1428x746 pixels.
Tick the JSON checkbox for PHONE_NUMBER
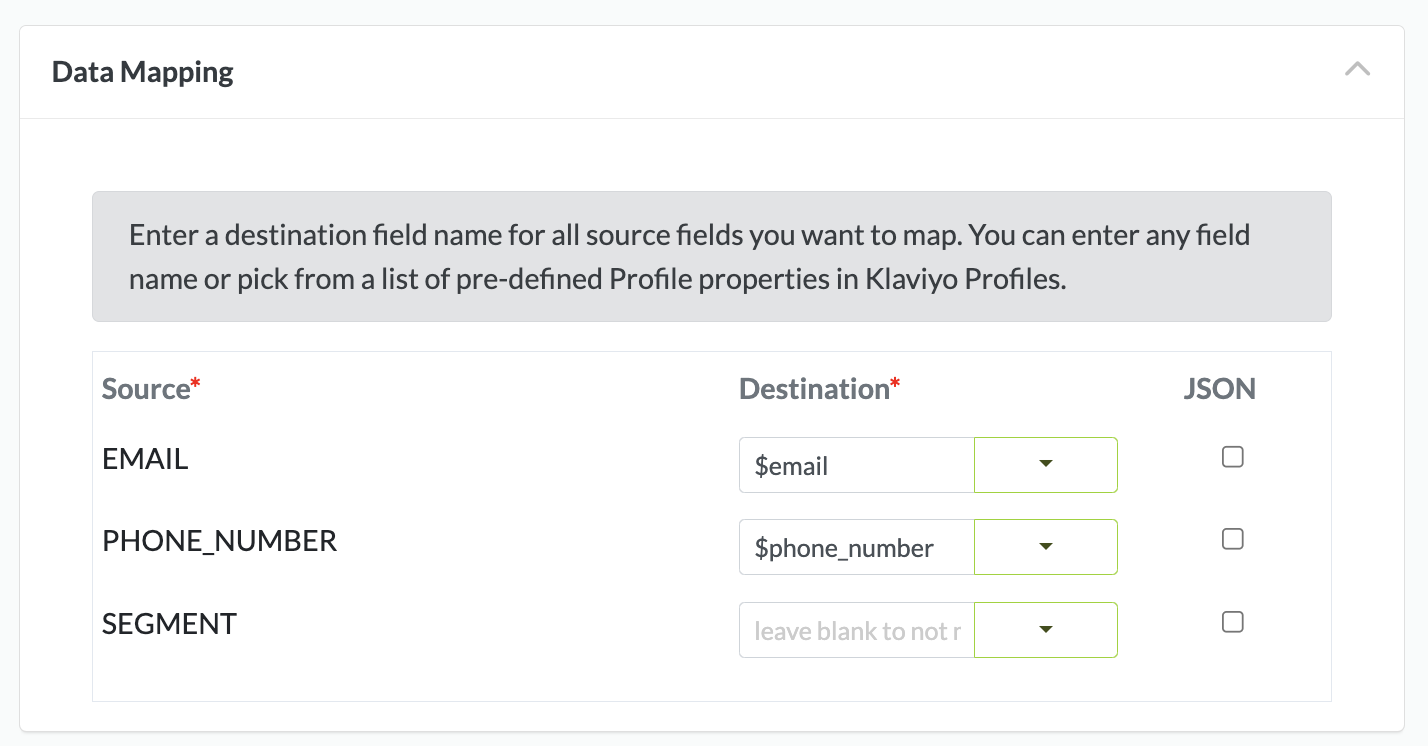(1233, 540)
